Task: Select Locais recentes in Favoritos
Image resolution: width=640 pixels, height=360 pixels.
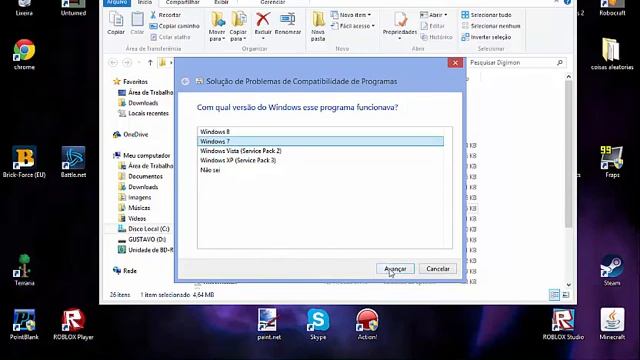Action: tap(143, 113)
